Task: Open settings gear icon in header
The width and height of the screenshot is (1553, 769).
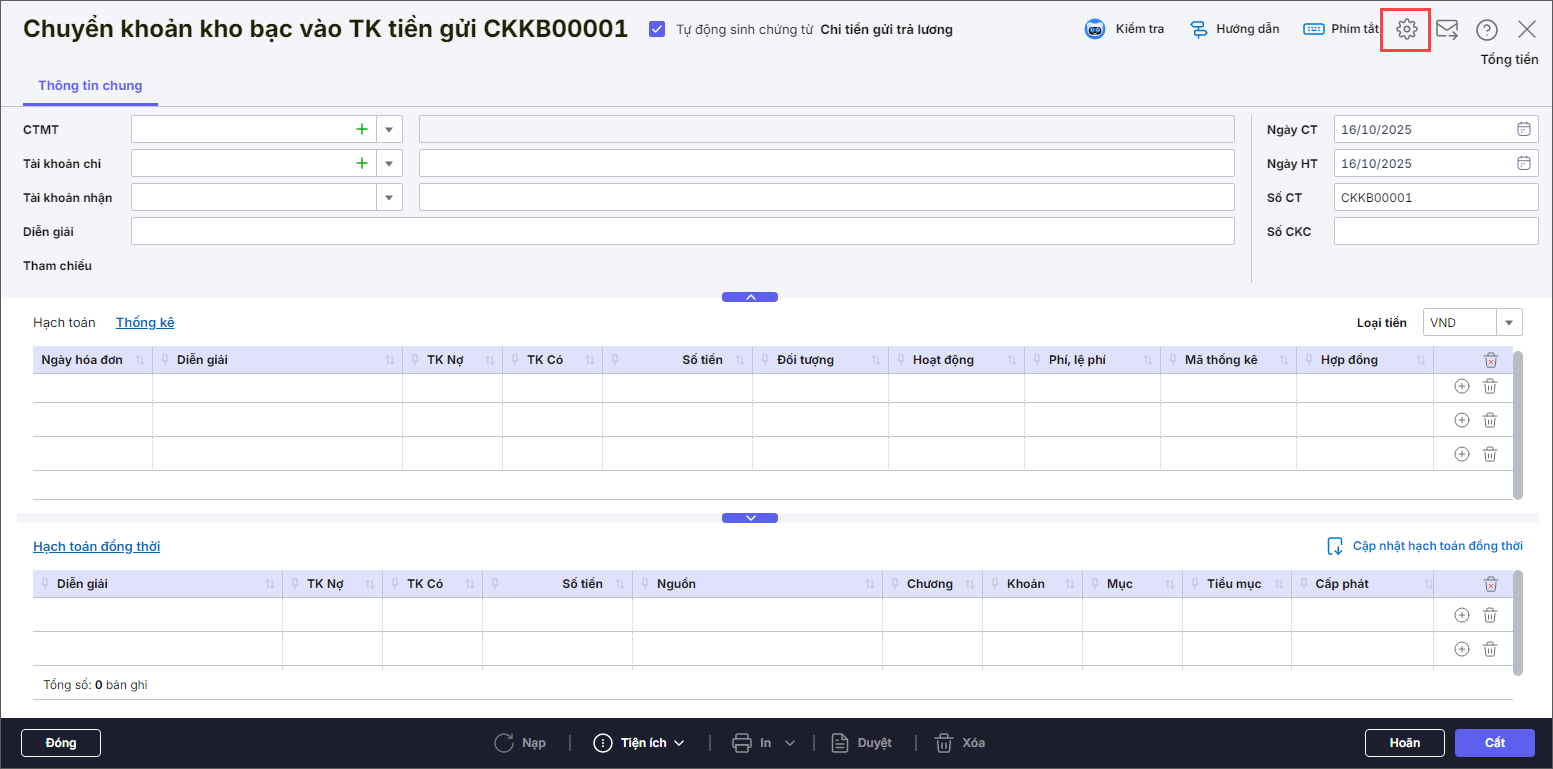Action: pos(1406,29)
